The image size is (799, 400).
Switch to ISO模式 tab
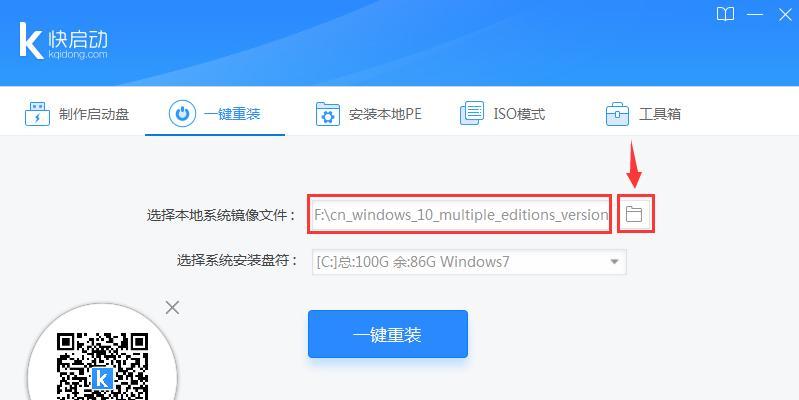tap(502, 113)
